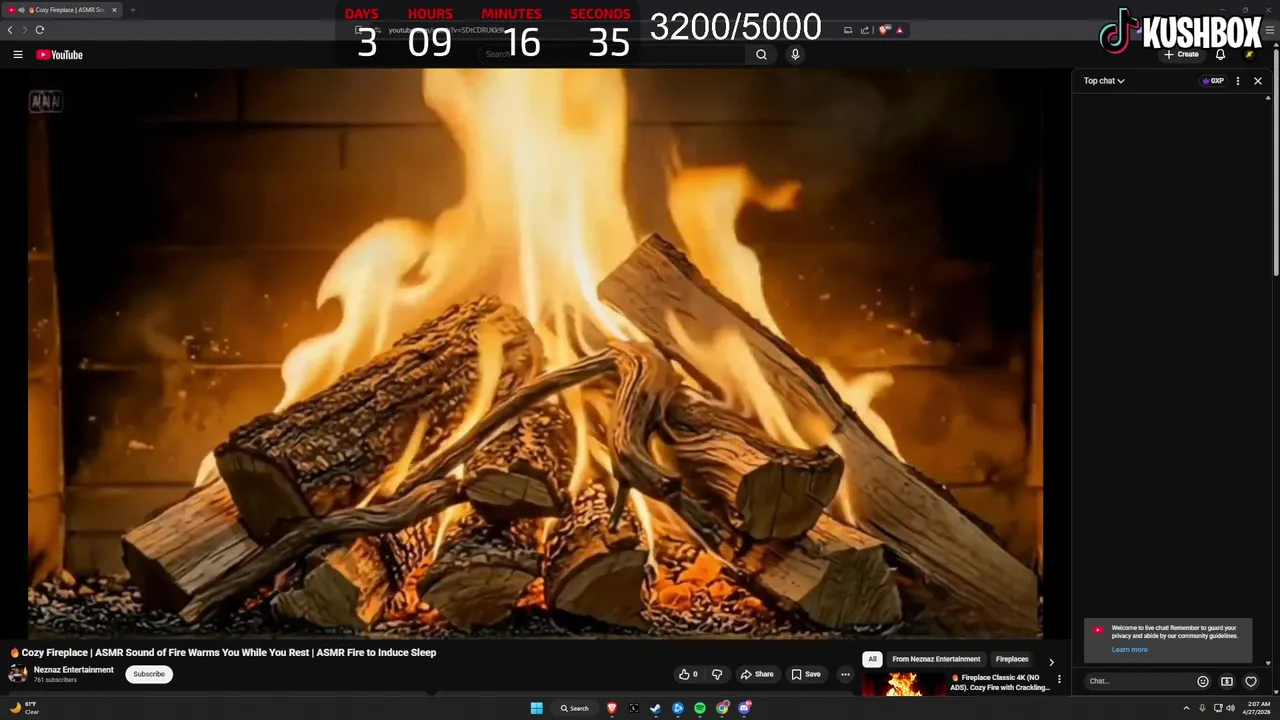Open the taskbar clock and date
This screenshot has width=1280, height=720.
click(x=1257, y=708)
